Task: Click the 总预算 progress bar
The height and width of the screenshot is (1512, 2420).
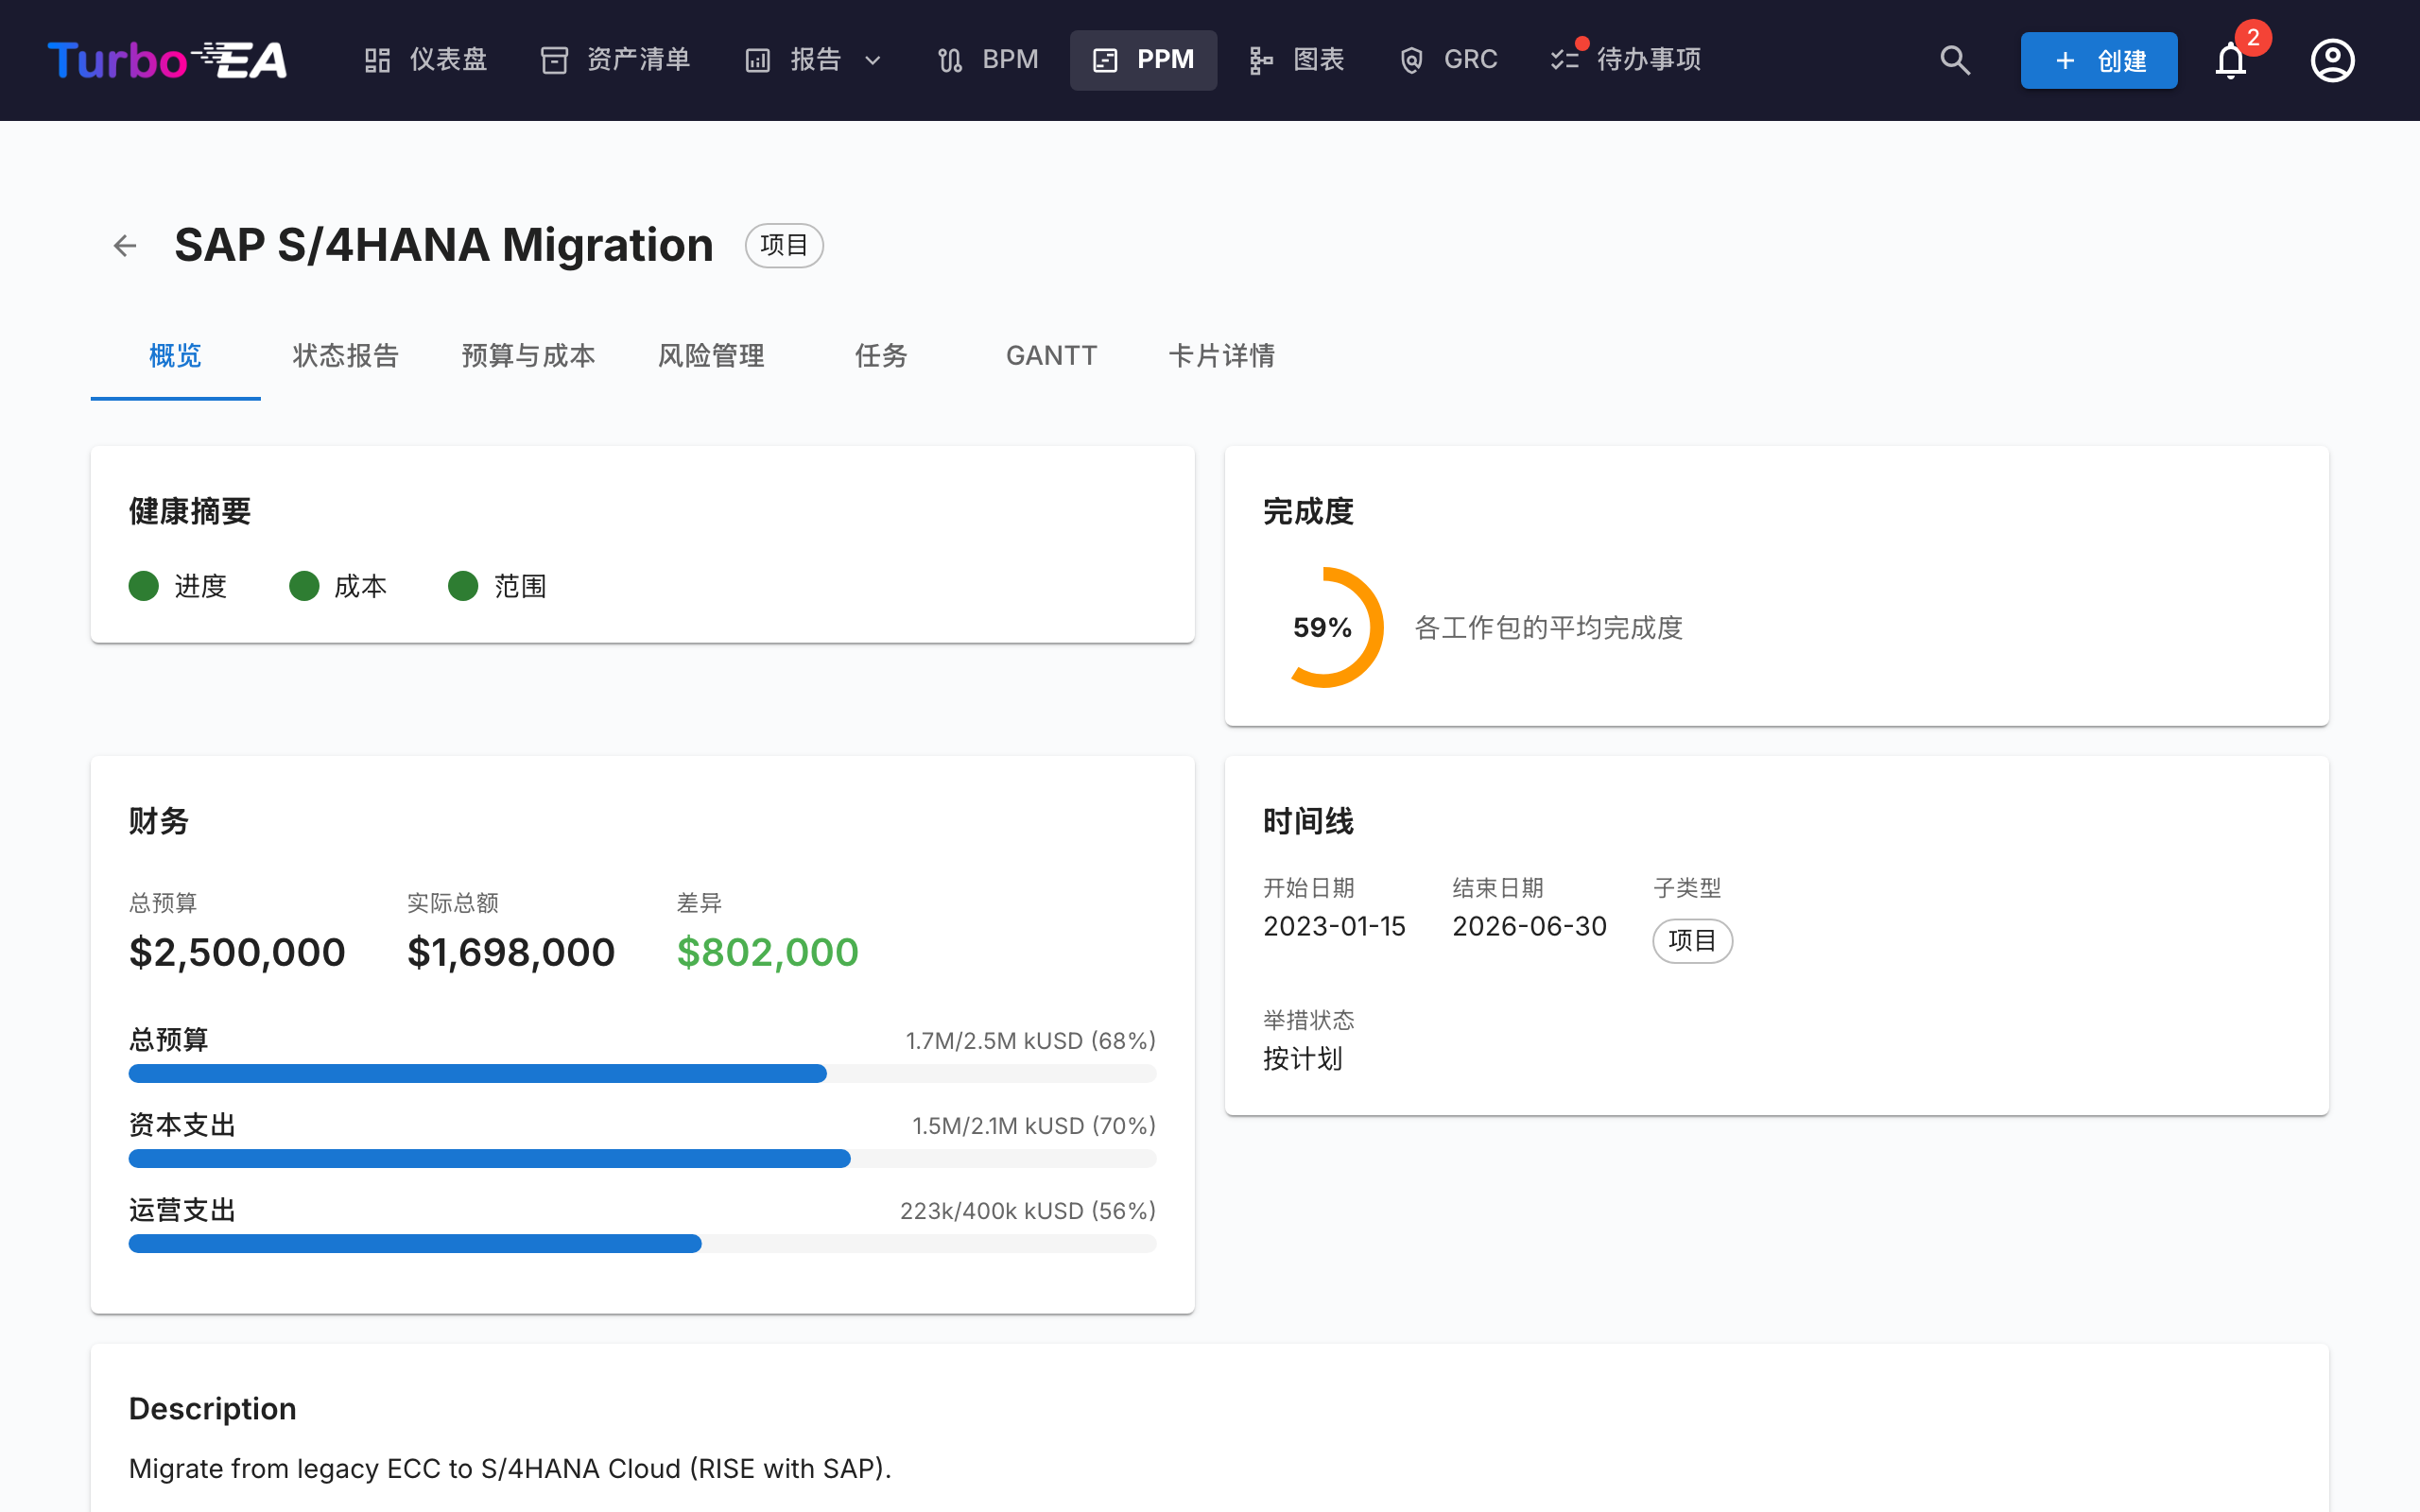Action: (x=642, y=1074)
